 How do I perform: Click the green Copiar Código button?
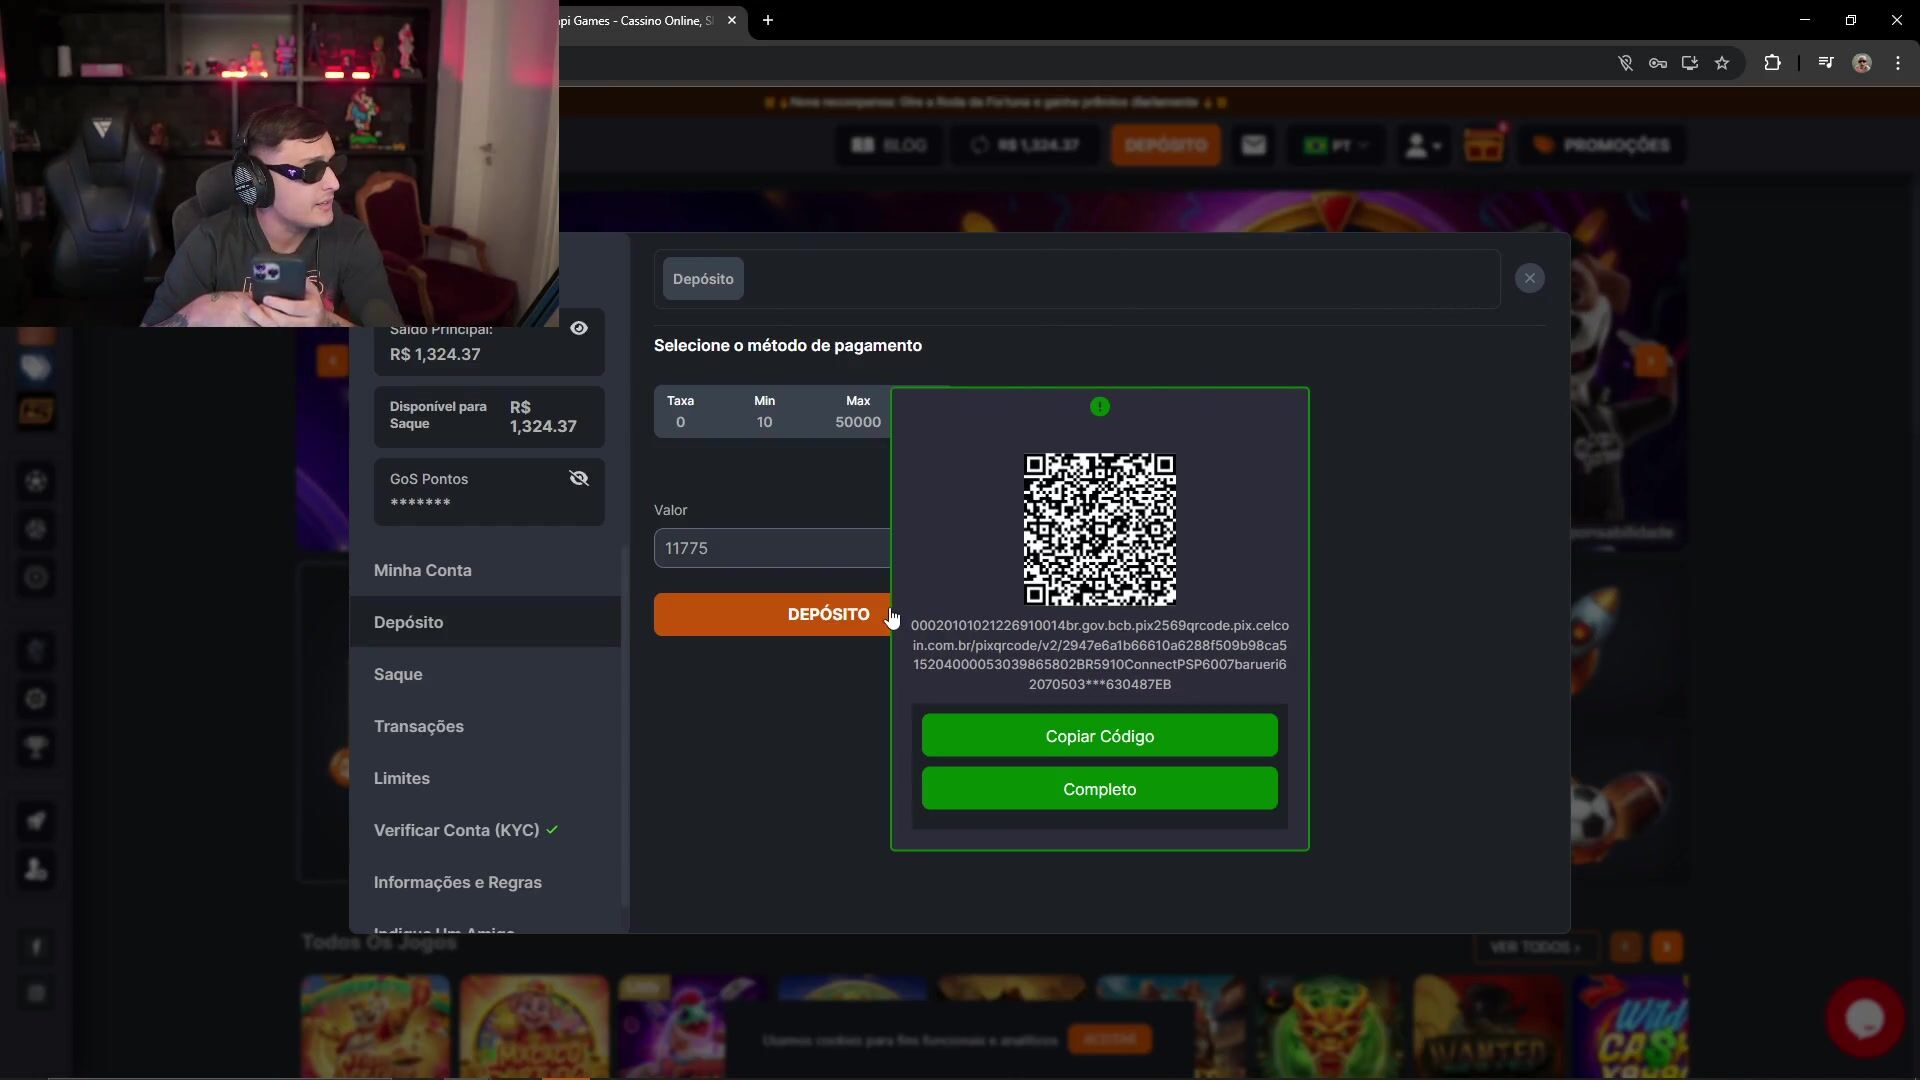[1099, 736]
